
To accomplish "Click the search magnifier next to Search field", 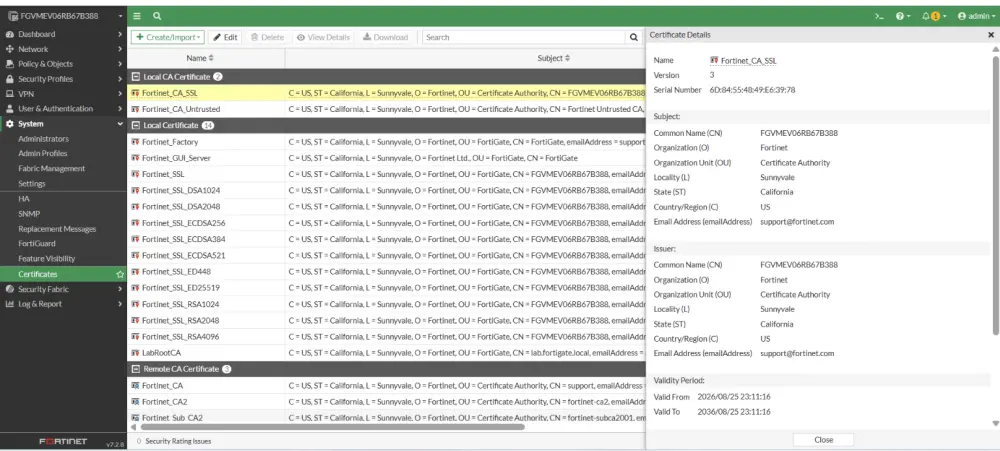I will click(633, 37).
